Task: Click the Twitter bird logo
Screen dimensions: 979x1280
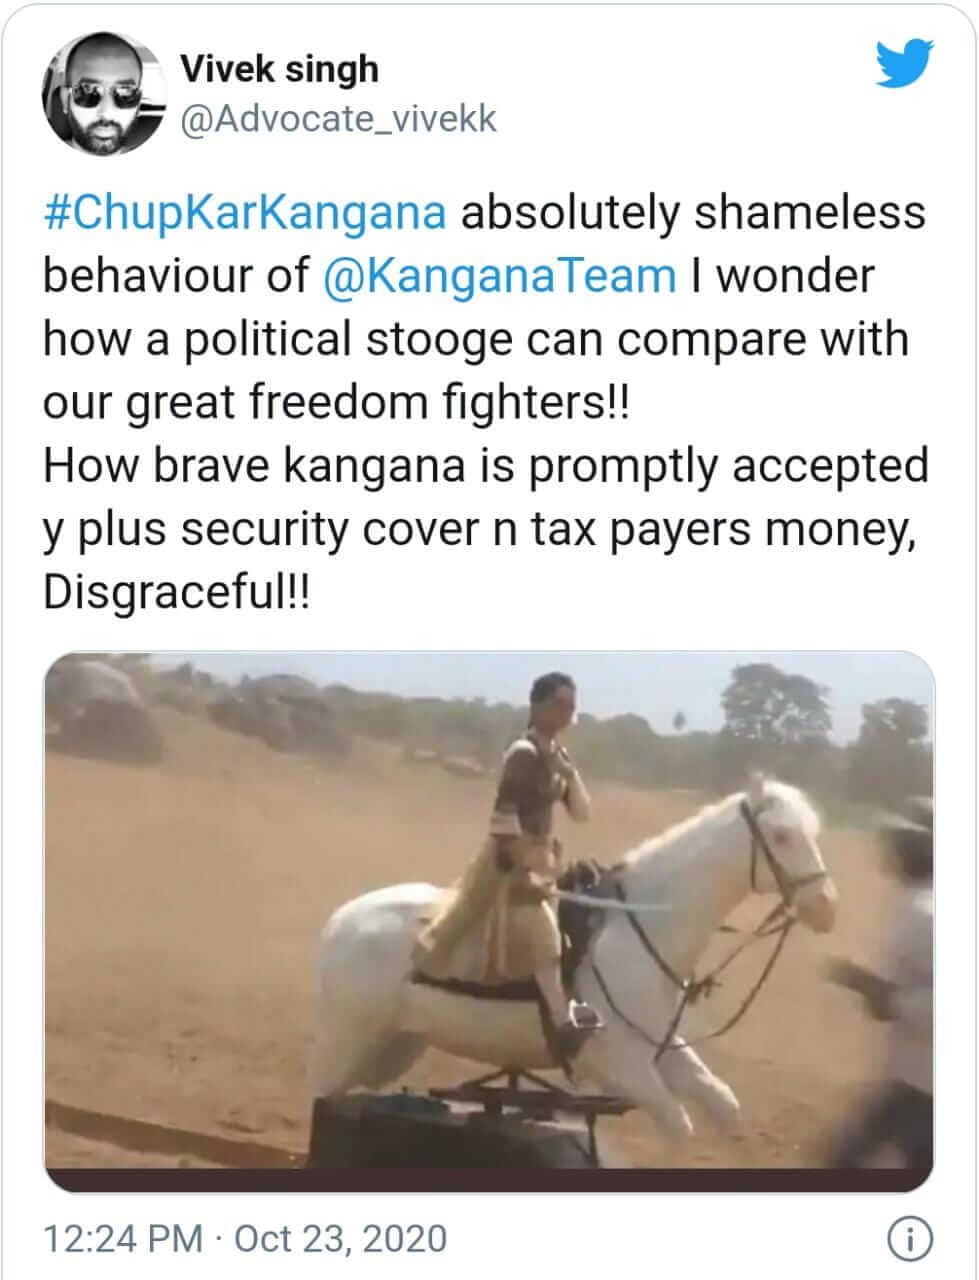Action: pyautogui.click(x=904, y=67)
